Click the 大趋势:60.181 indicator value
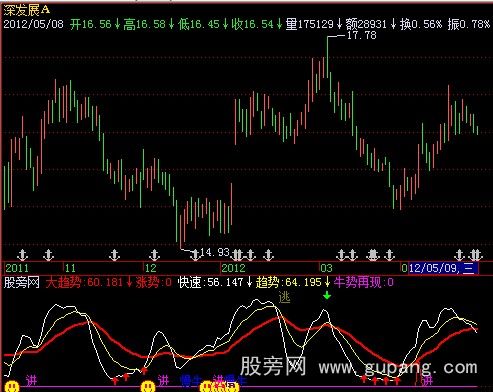Screen dimensions: 493x392 [84, 283]
